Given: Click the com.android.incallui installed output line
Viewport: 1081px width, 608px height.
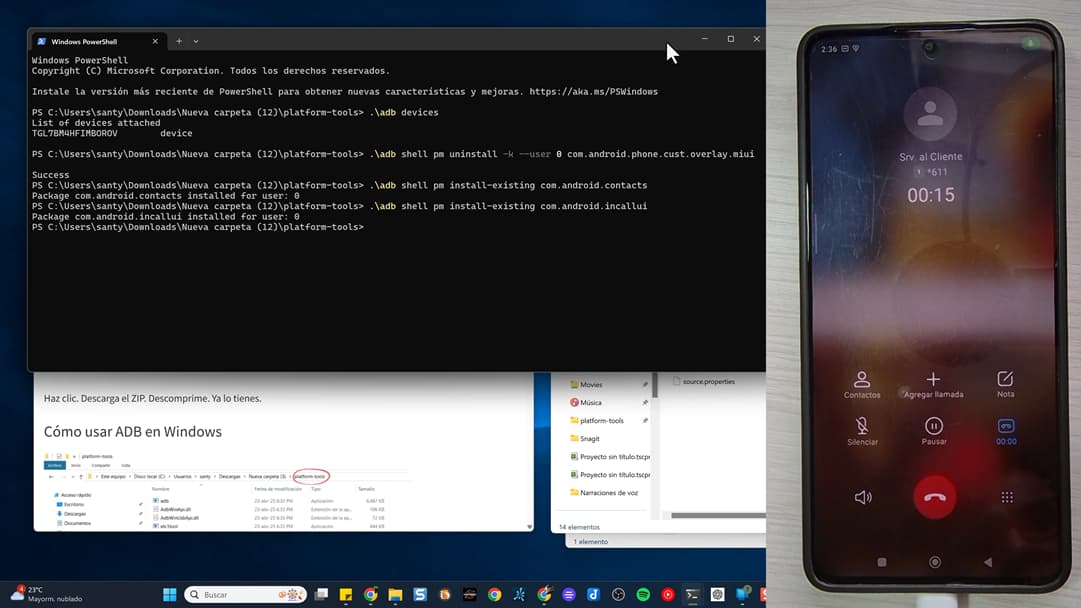Looking at the screenshot, I should click(165, 216).
